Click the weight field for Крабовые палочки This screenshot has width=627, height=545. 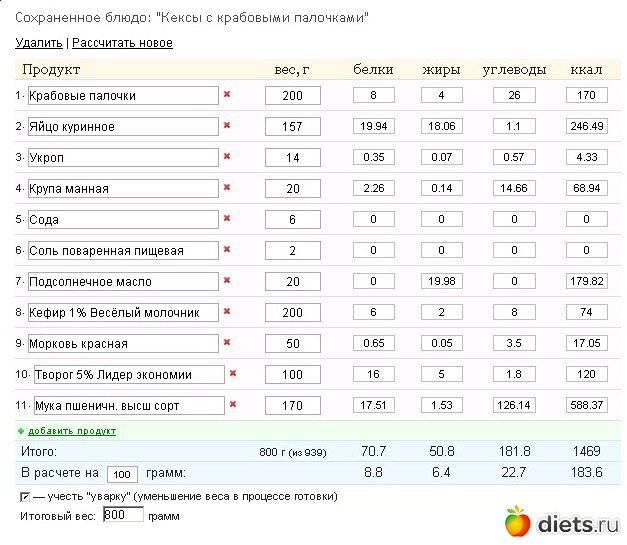[x=291, y=96]
